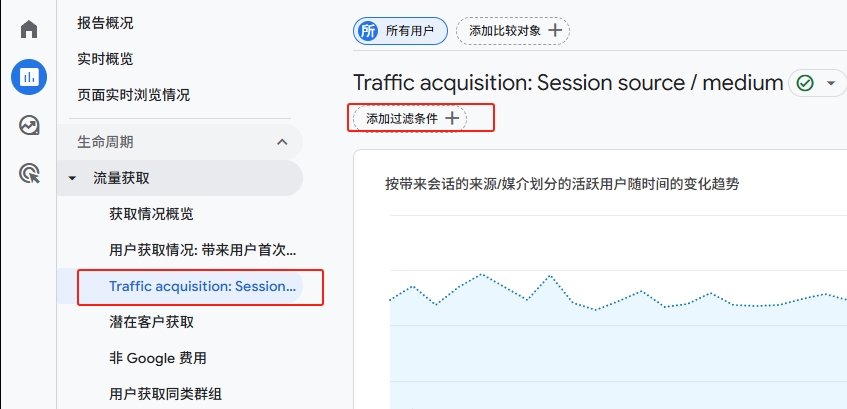
Task: Open dropdown arrow next to report title
Action: (831, 84)
